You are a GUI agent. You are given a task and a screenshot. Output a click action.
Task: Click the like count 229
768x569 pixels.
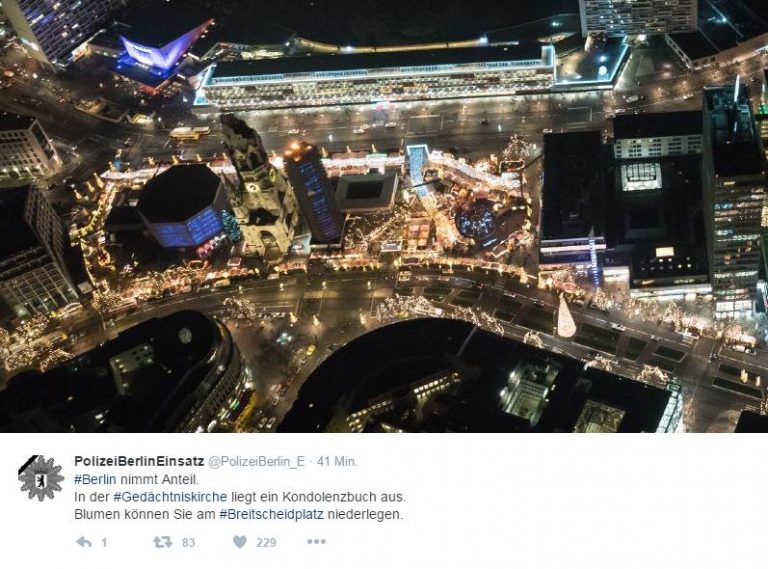(266, 543)
